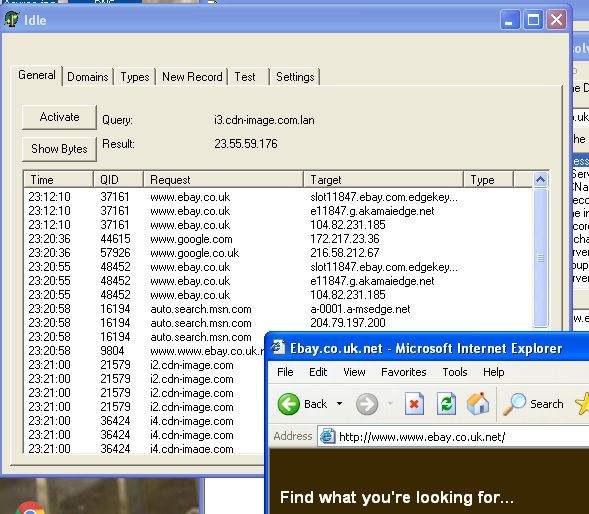Viewport: 589px width, 514px height.
Task: Click the result value 23.55.59.176
Action: click(x=246, y=144)
